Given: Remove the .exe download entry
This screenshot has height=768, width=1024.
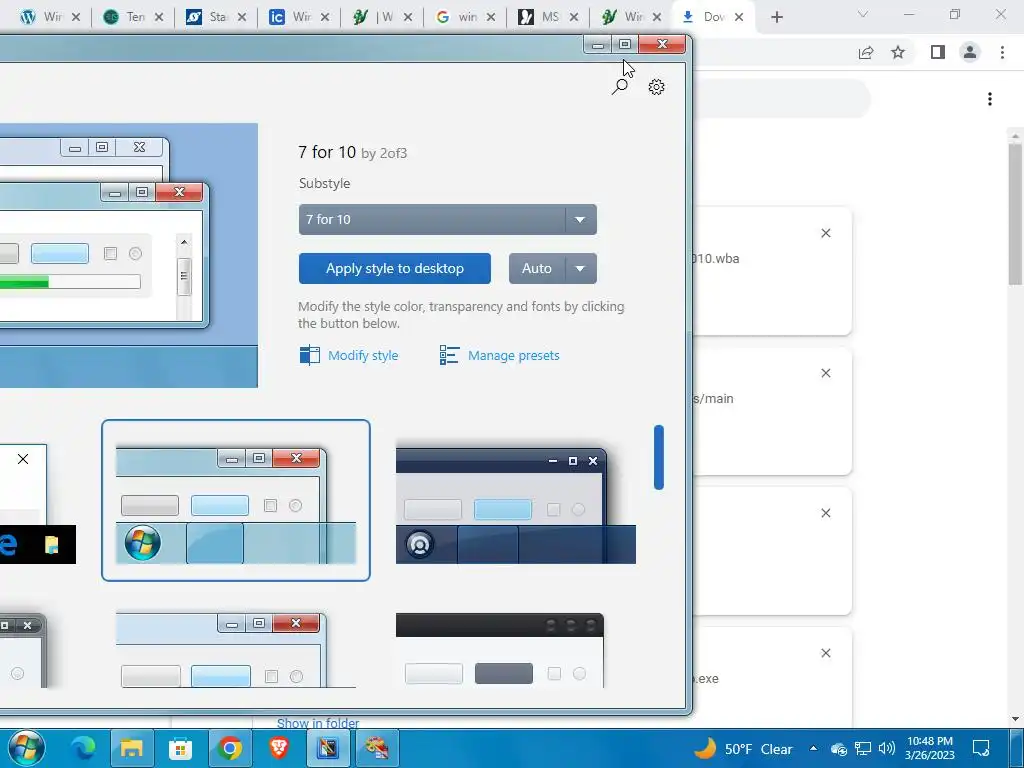Looking at the screenshot, I should (x=825, y=653).
